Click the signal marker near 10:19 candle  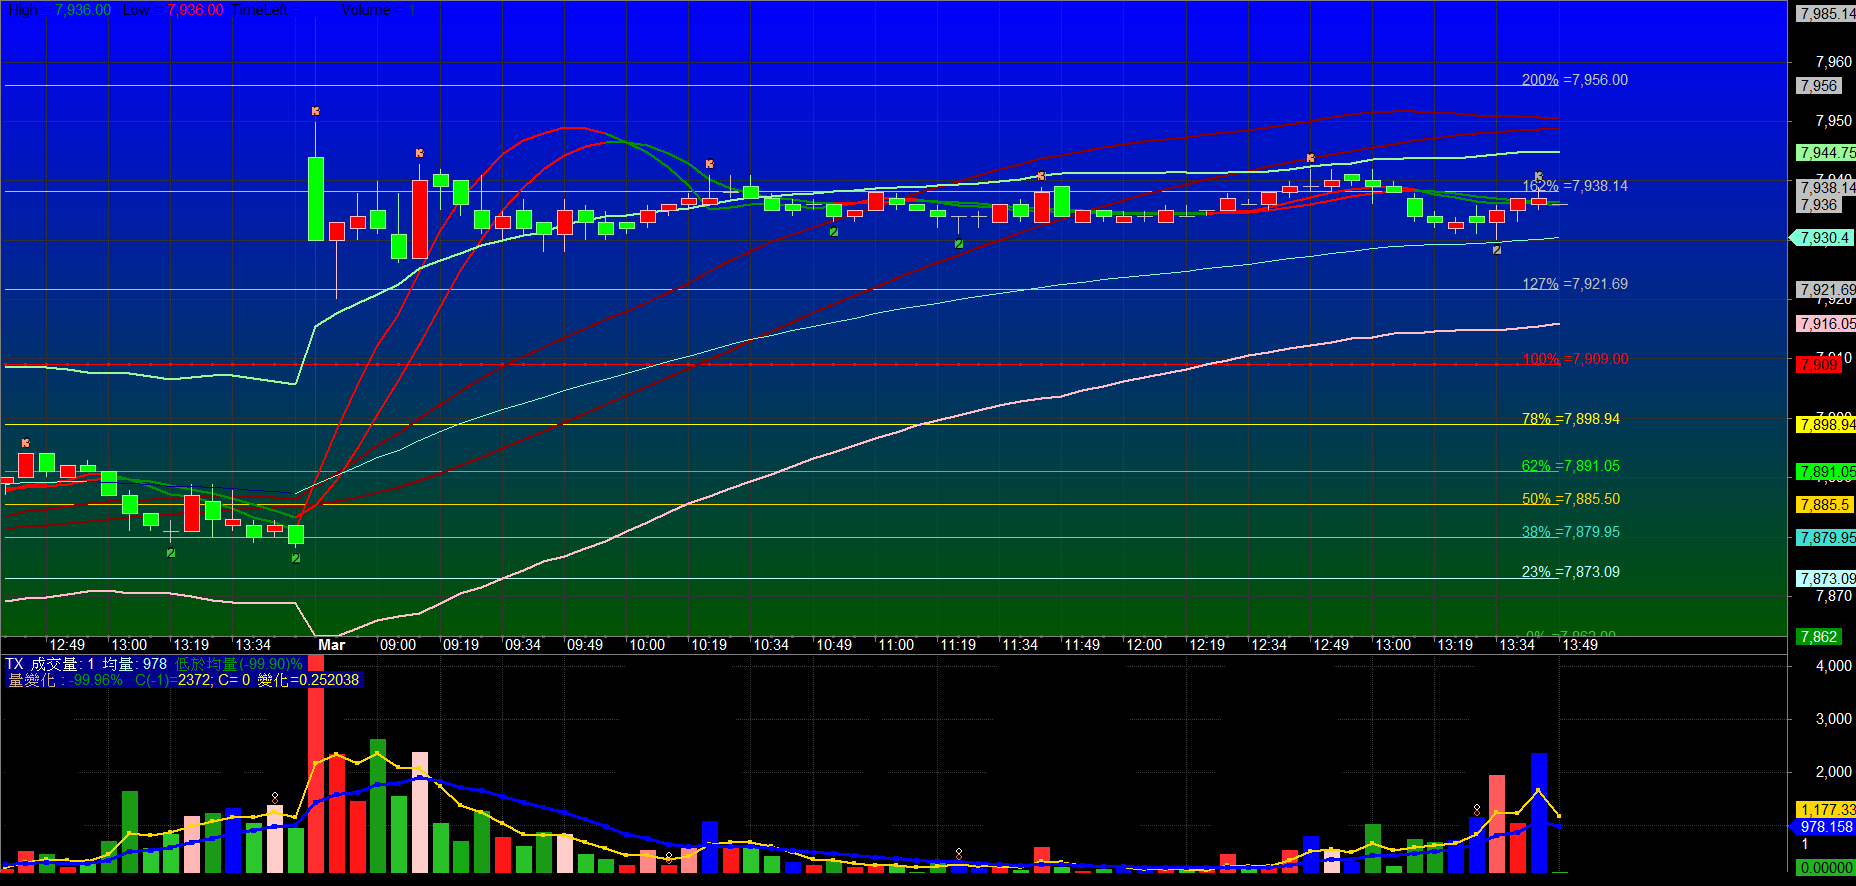pyautogui.click(x=709, y=163)
